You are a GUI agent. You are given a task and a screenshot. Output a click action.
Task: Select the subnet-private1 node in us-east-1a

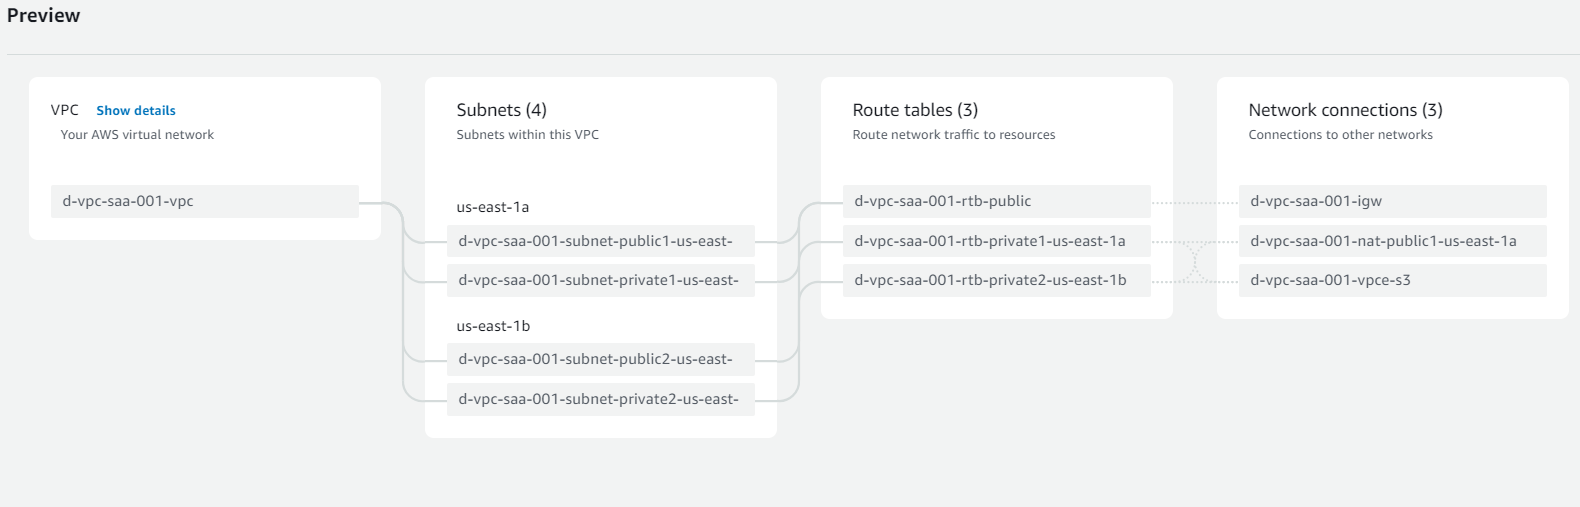pos(600,280)
